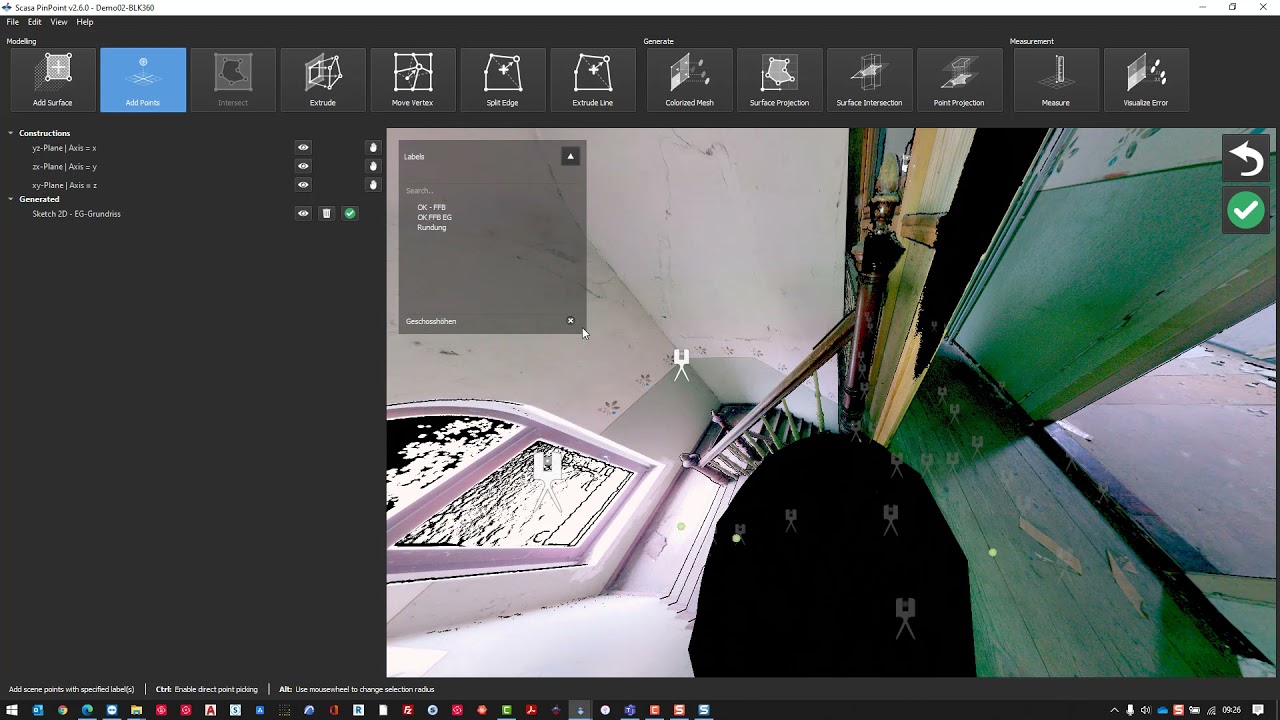Viewport: 1280px width, 720px height.
Task: Select the Rundung label
Action: coord(432,227)
